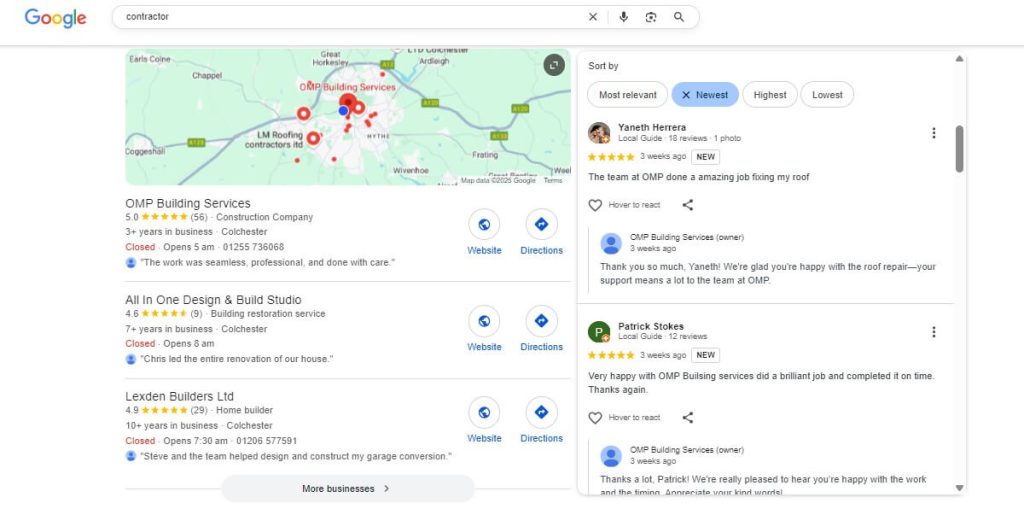
Task: Open OMP Building Services website globe icon
Action: click(x=484, y=224)
